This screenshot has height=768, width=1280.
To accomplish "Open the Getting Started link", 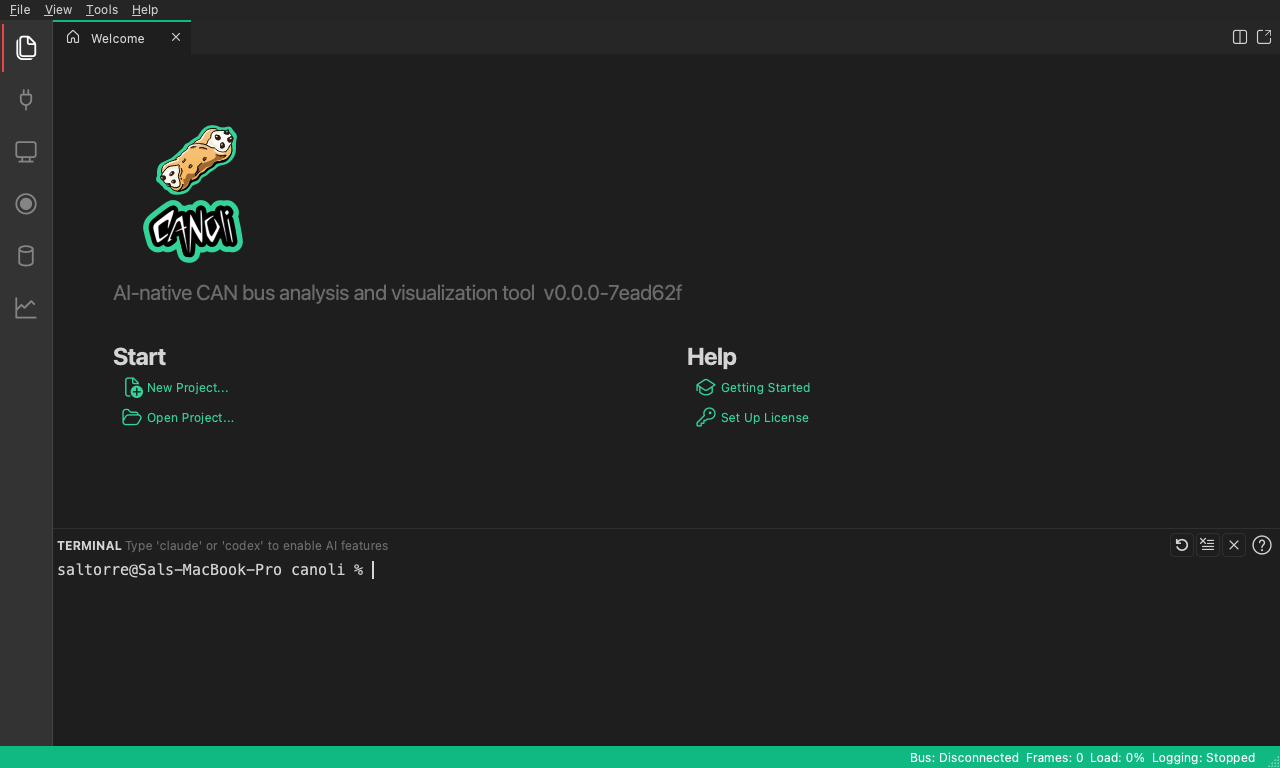I will tap(753, 388).
